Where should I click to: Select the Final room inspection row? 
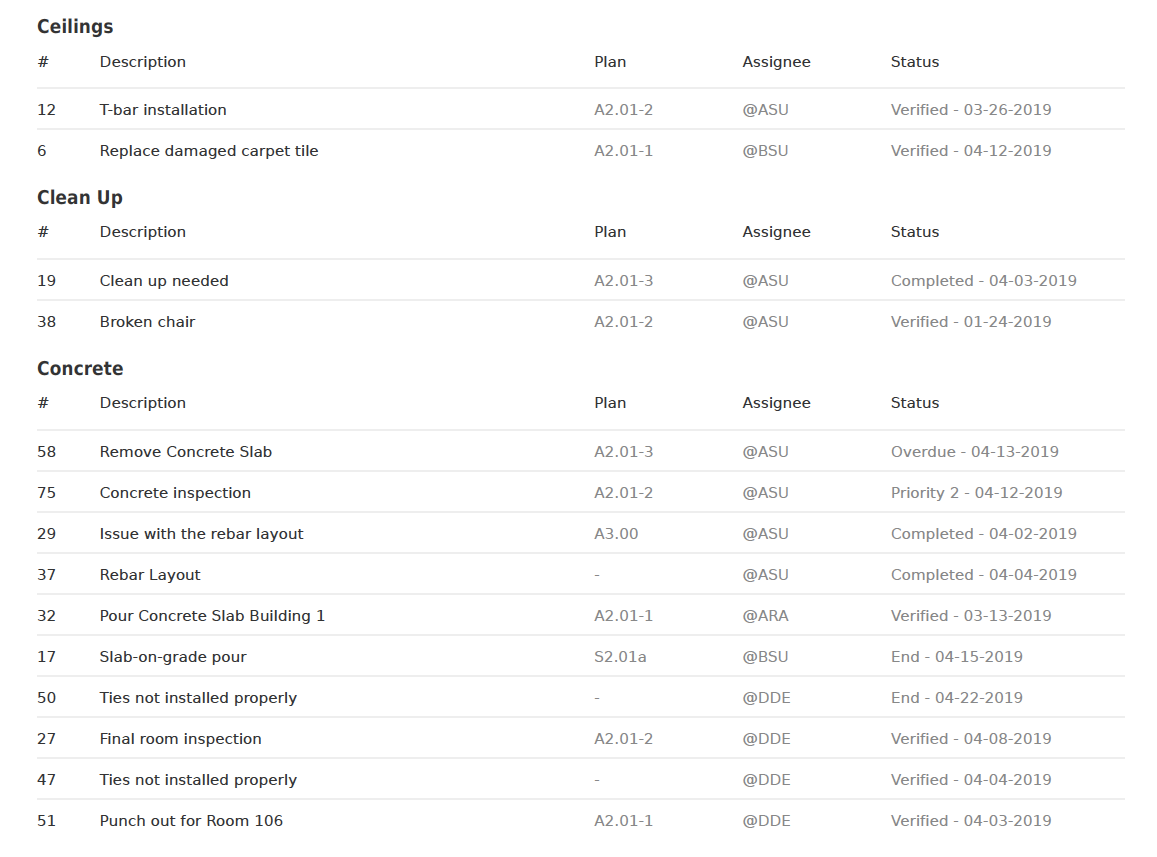[x=180, y=739]
